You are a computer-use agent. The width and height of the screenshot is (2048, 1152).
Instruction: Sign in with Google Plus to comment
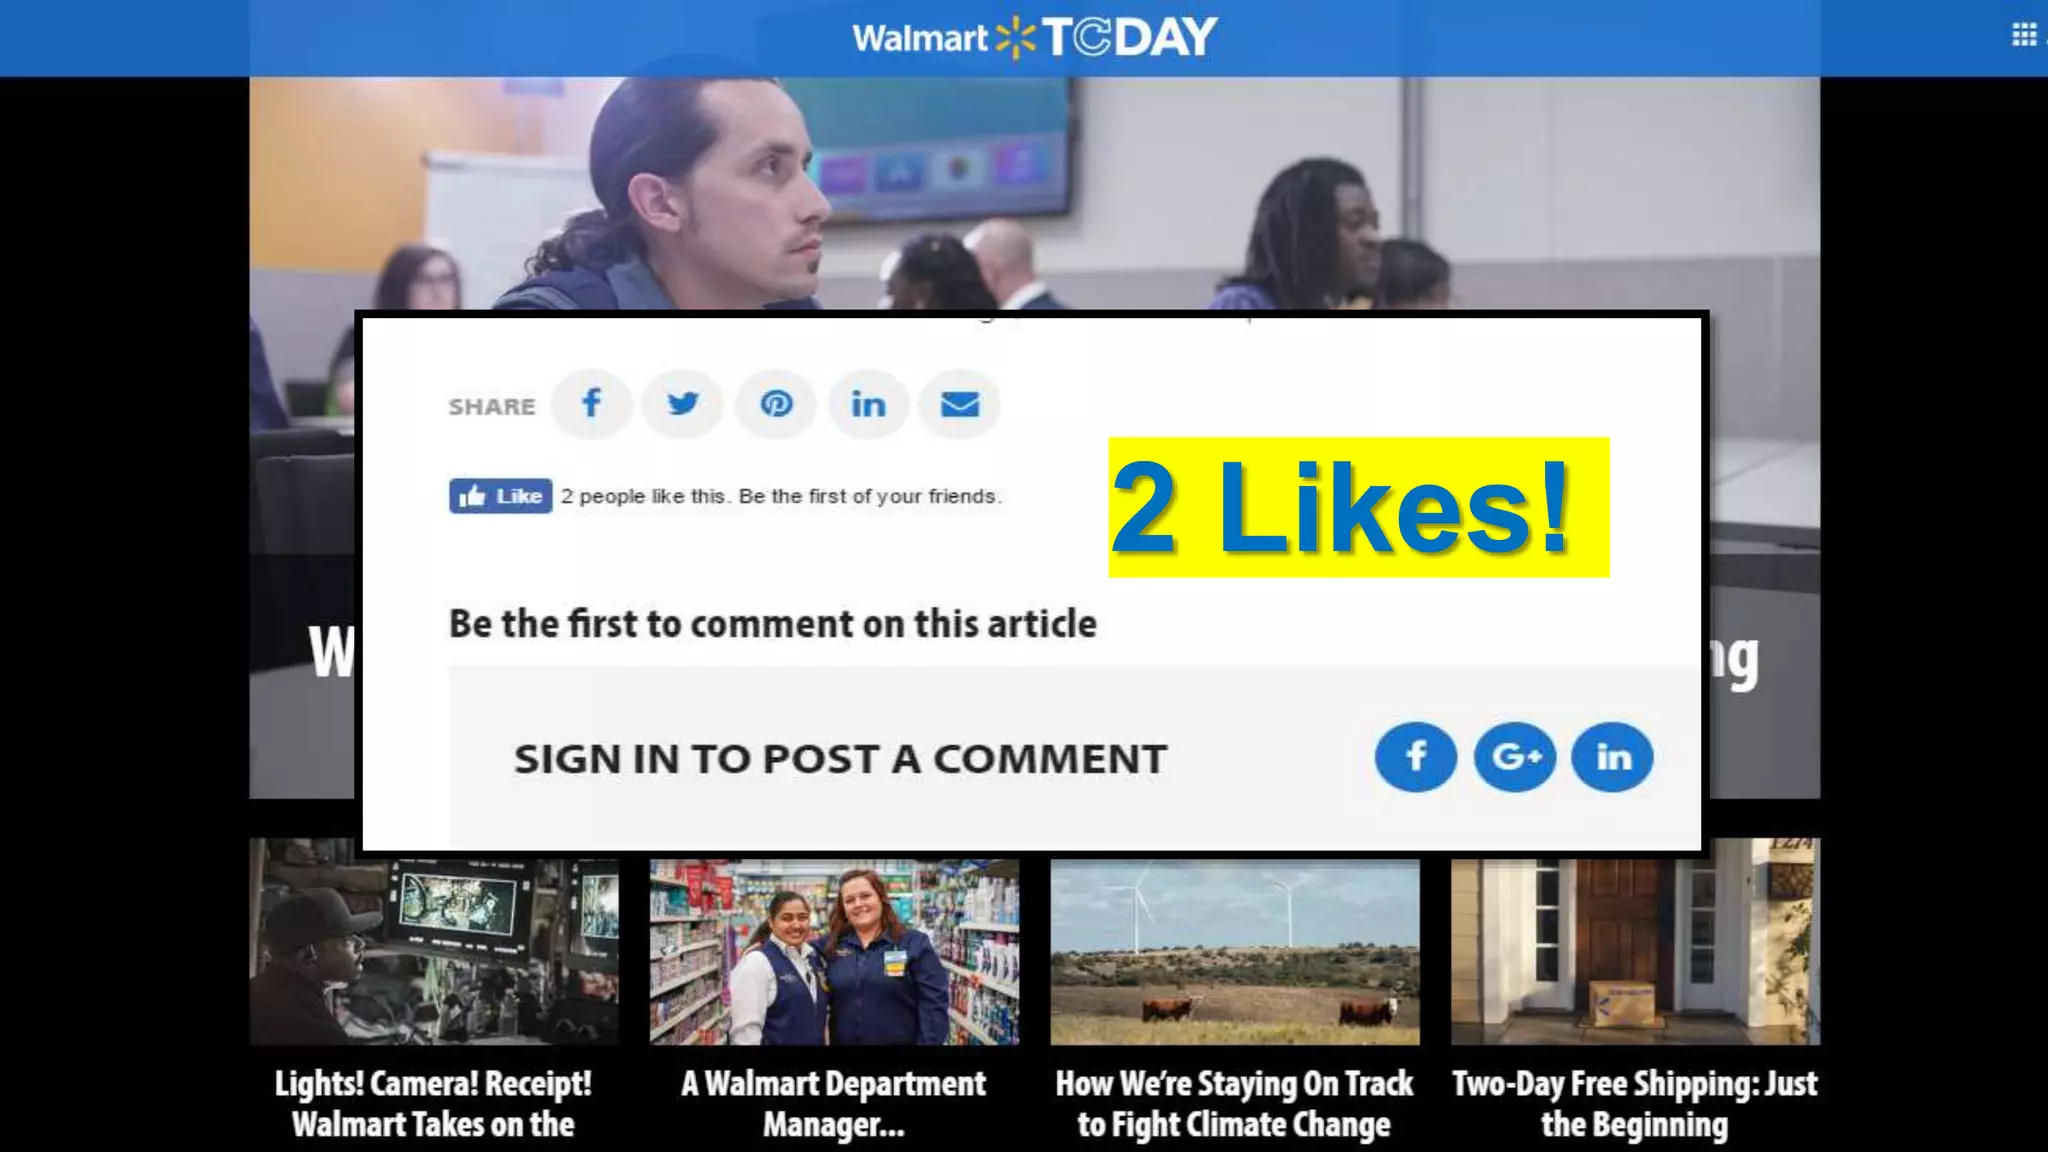(x=1515, y=757)
